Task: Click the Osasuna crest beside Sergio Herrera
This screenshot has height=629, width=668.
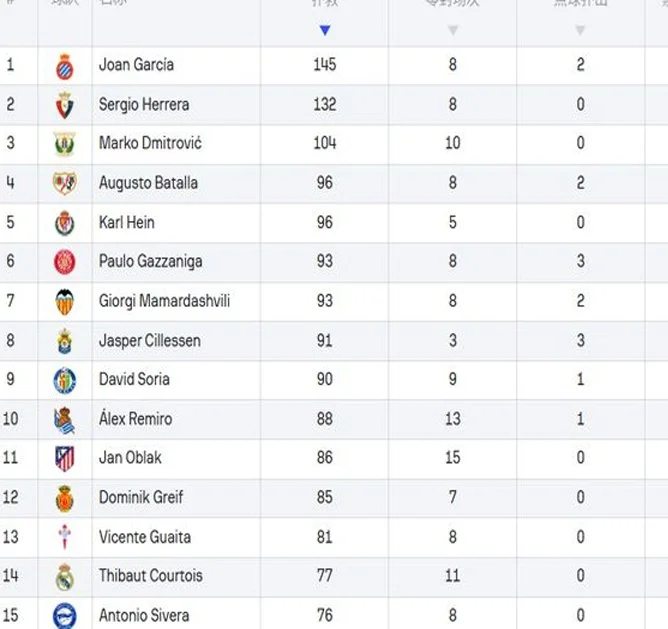Action: [x=65, y=105]
